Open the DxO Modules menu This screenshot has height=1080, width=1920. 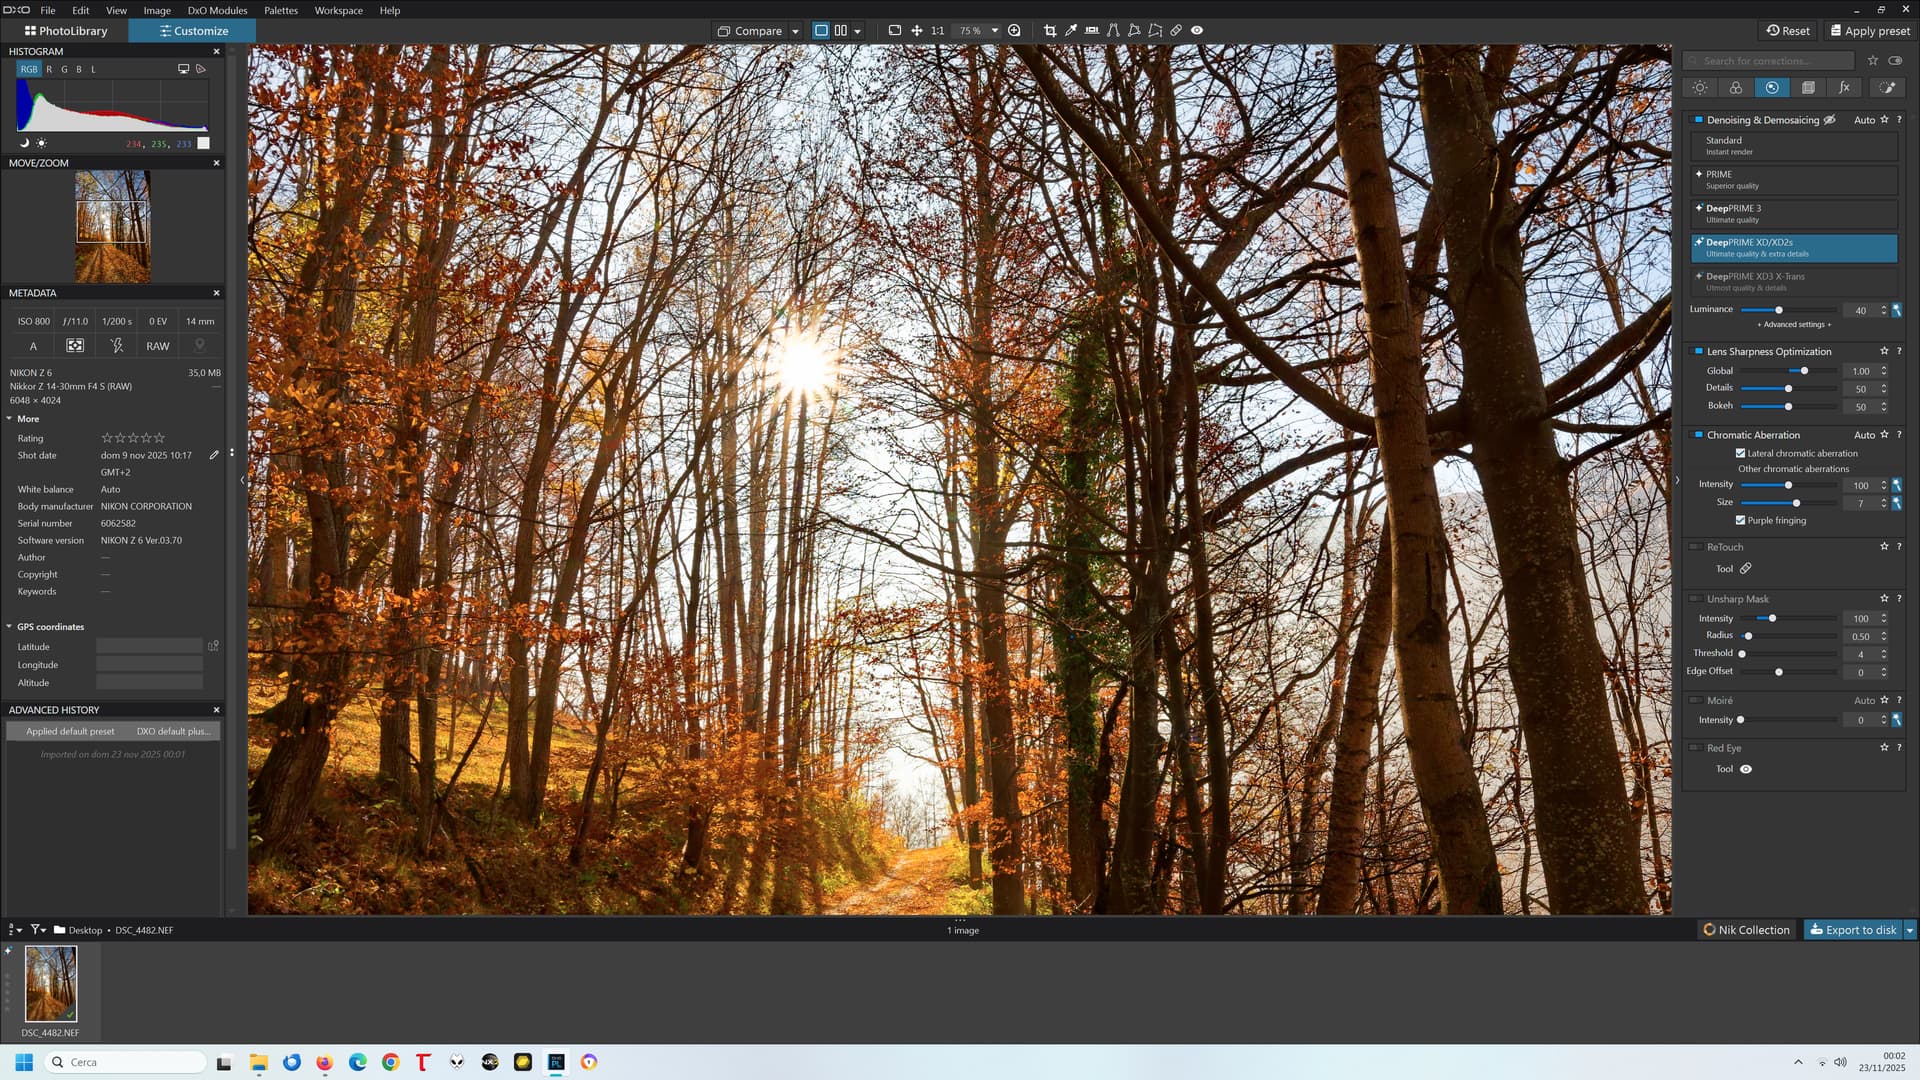point(217,11)
